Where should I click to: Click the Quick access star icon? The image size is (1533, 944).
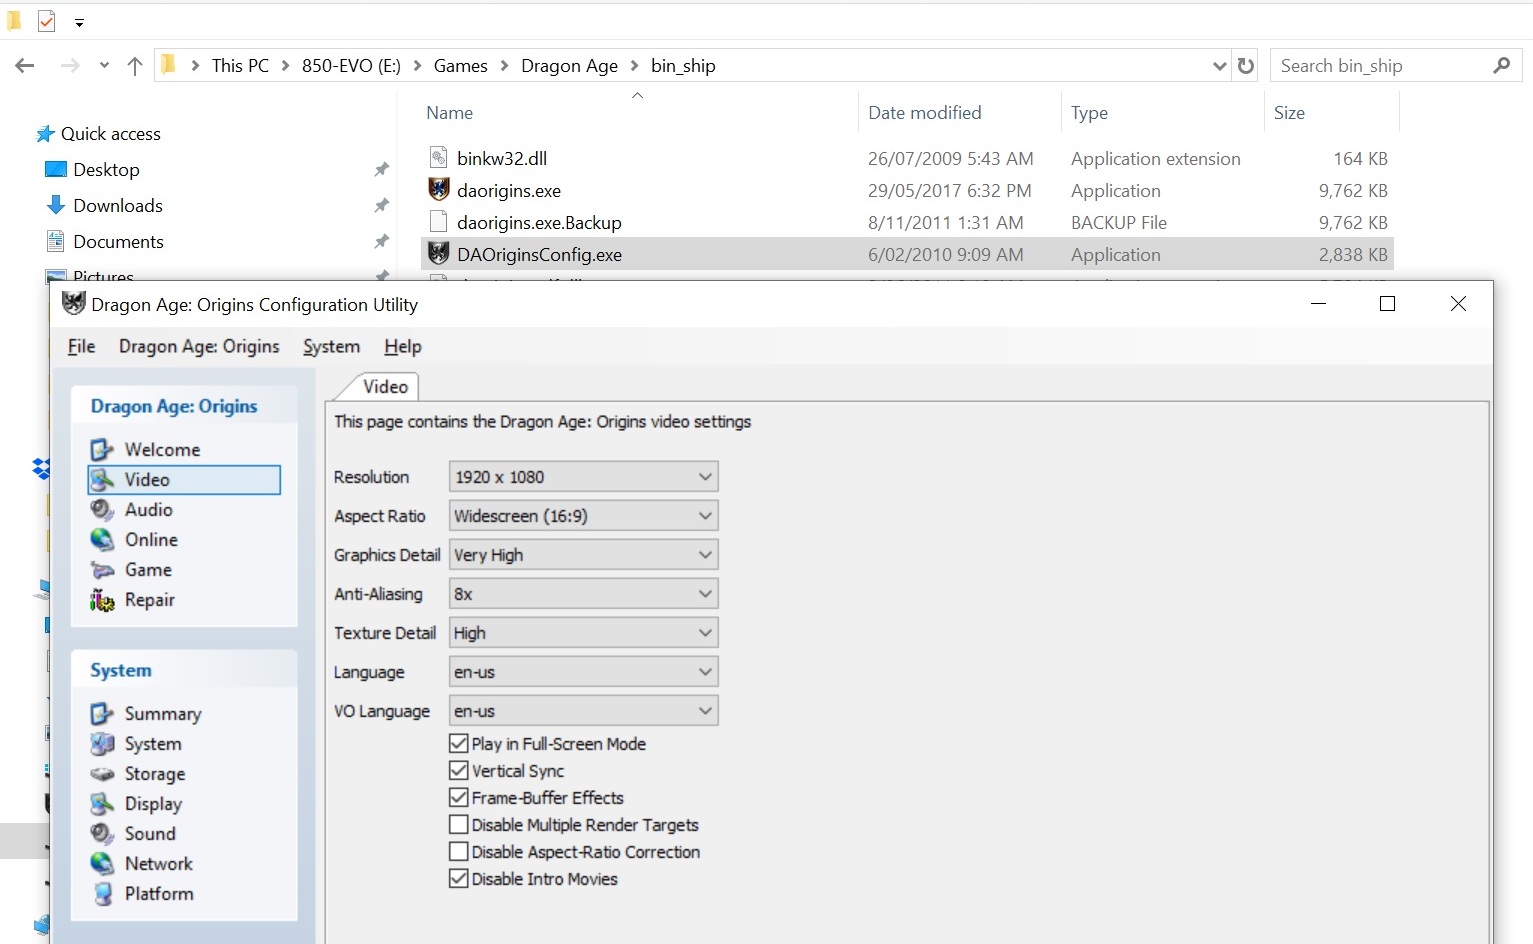point(45,134)
